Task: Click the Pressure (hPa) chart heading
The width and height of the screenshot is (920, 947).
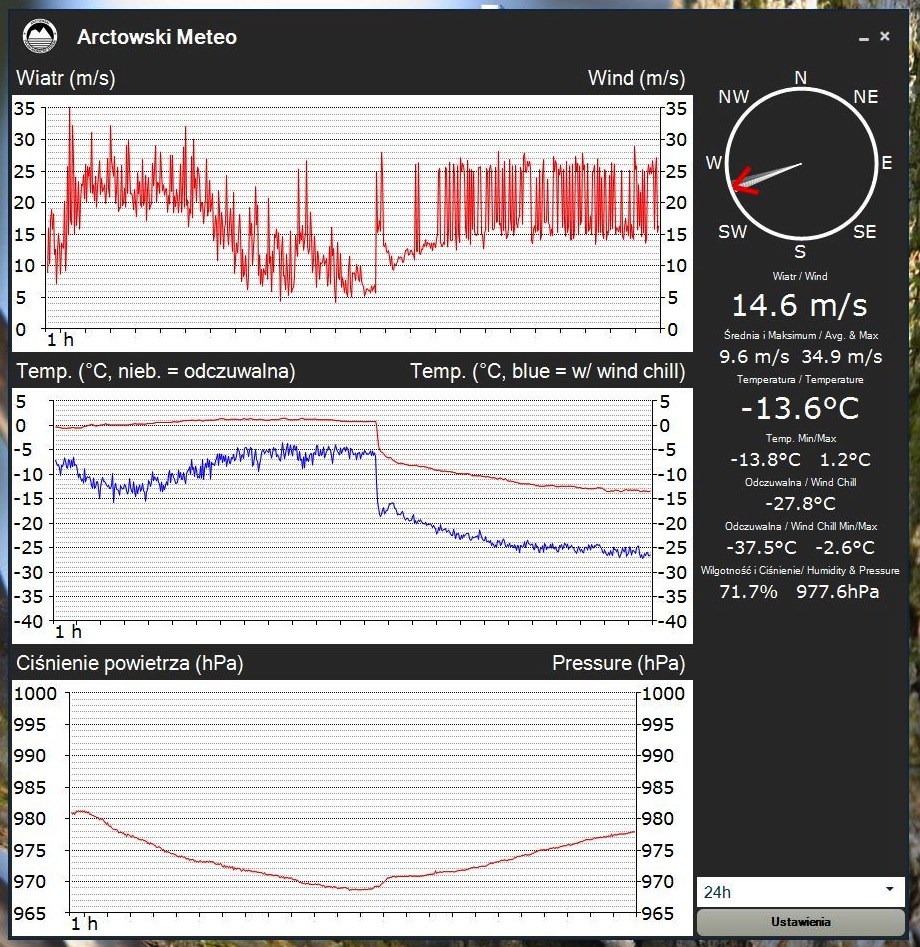Action: point(618,663)
